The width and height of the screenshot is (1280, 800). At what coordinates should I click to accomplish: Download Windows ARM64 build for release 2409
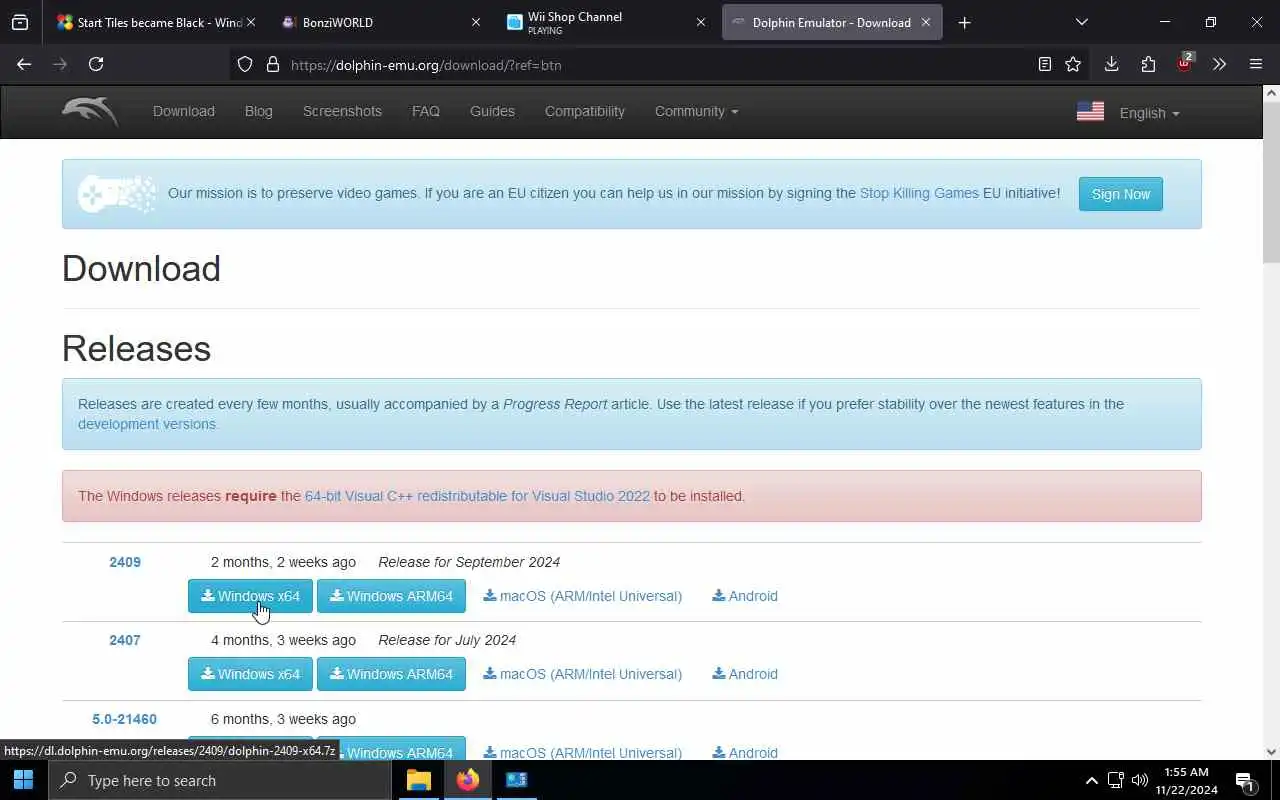coord(391,596)
